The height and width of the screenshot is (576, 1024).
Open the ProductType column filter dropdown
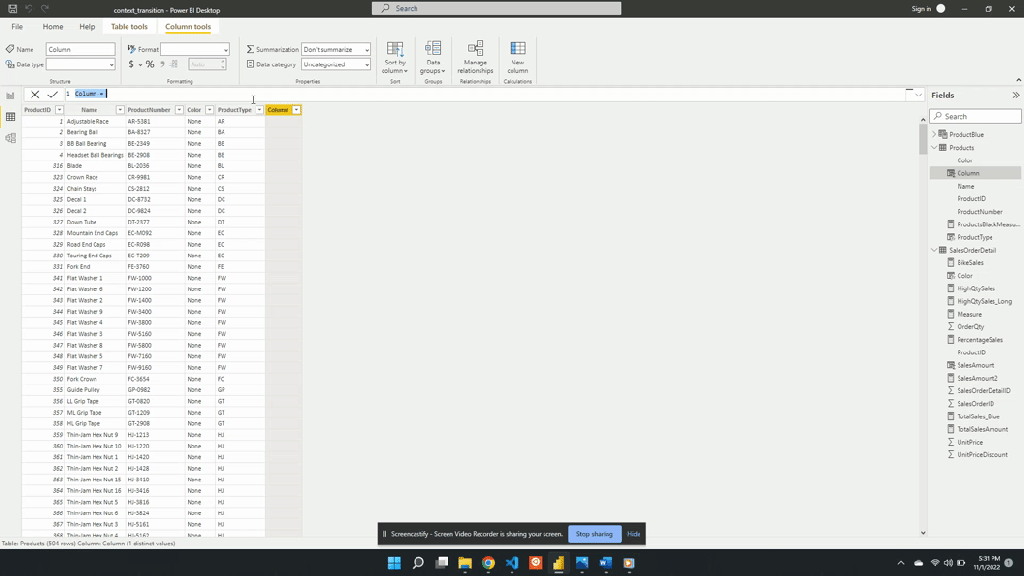pyautogui.click(x=259, y=110)
